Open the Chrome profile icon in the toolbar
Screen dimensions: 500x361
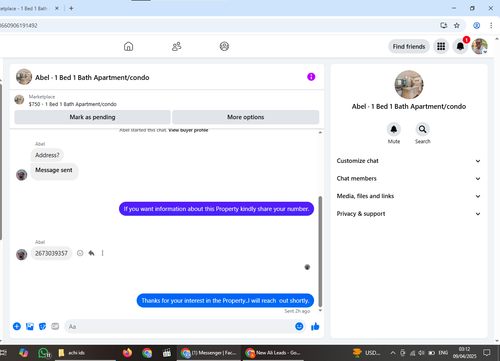click(477, 25)
